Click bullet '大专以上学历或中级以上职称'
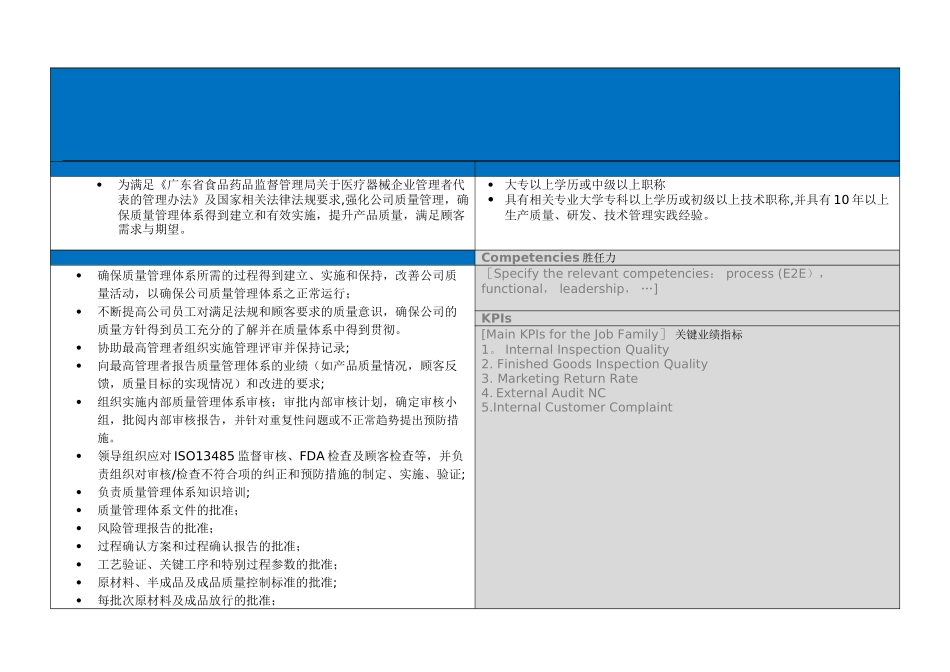Screen dimensions: 950x672 pyautogui.click(x=585, y=185)
